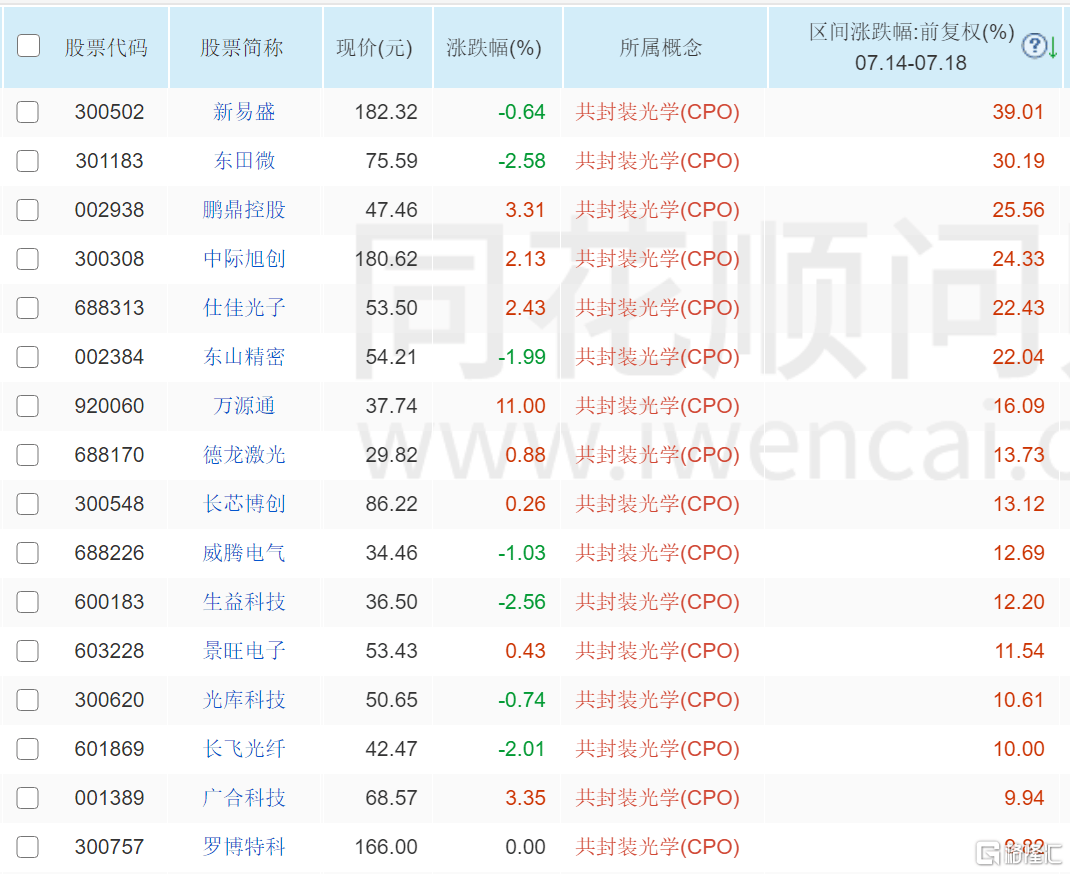Image resolution: width=1070 pixels, height=874 pixels.
Task: Select the checkbox next to 罗博特科
Action: coord(27,847)
